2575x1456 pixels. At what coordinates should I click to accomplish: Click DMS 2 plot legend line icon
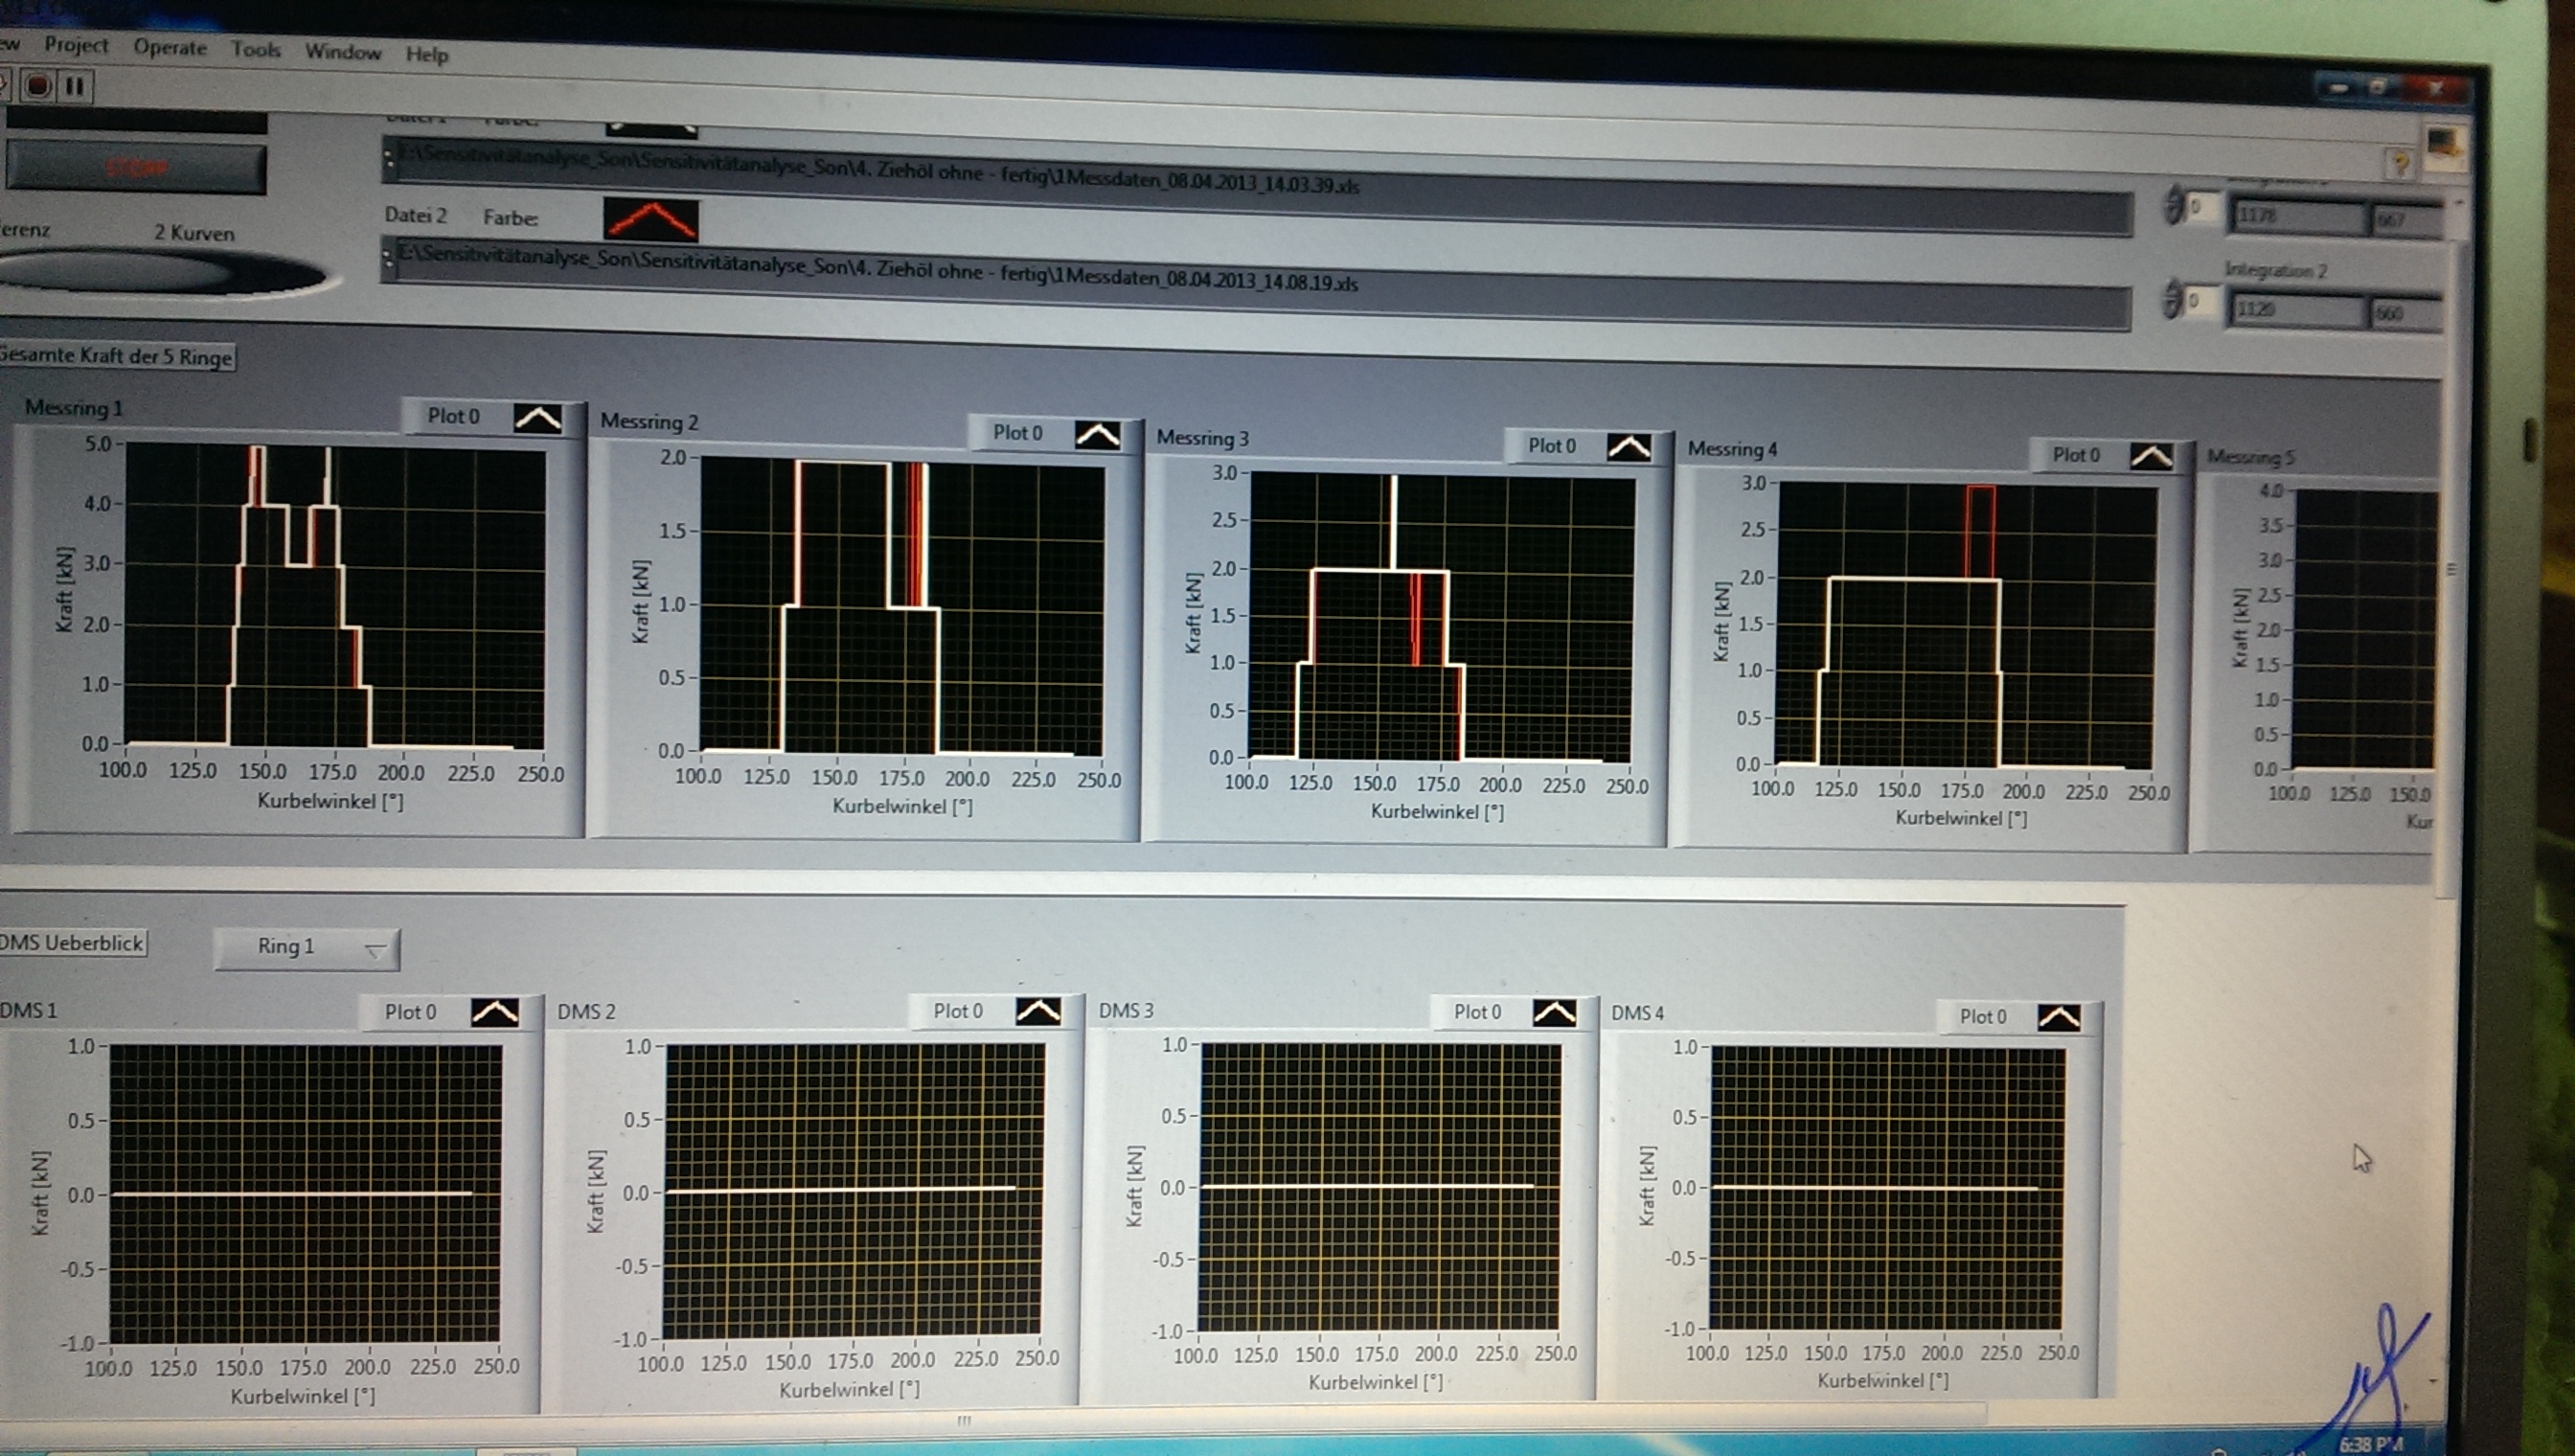tap(1038, 1012)
